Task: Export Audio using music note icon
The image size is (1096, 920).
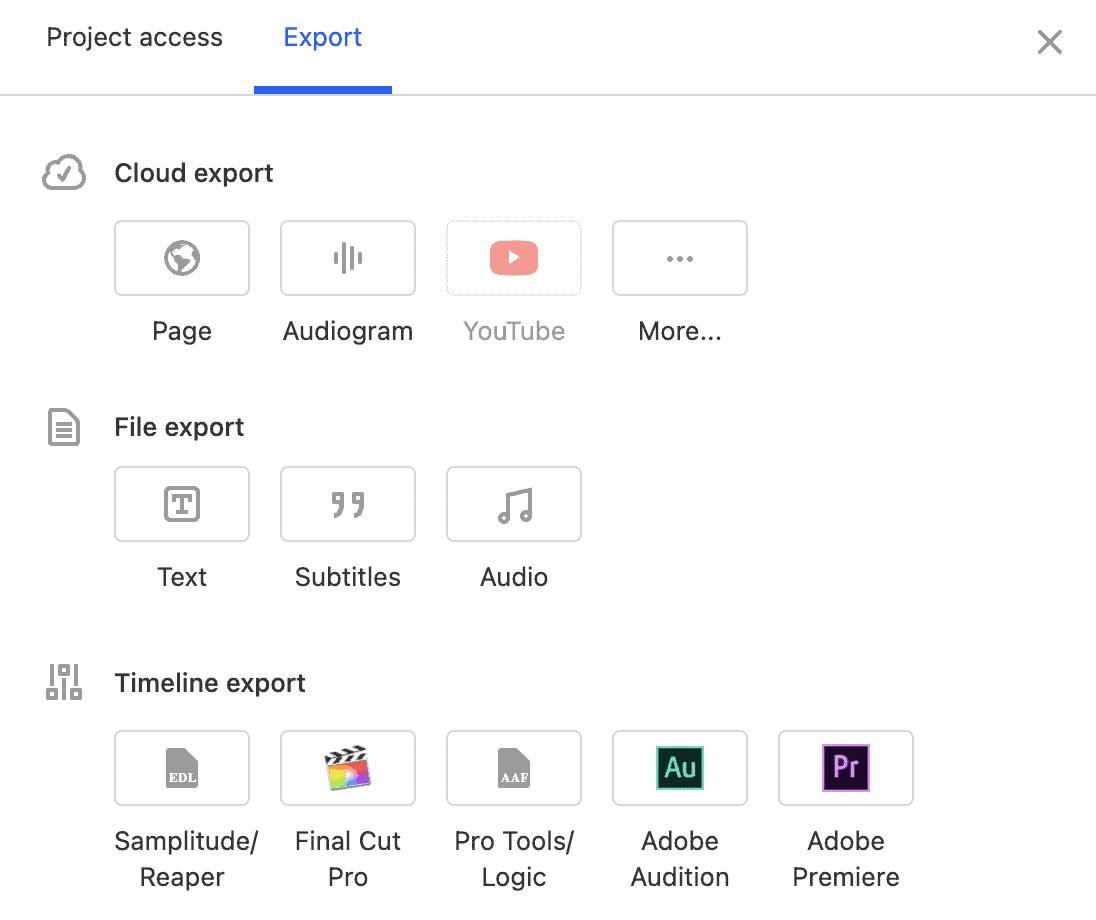Action: click(514, 504)
